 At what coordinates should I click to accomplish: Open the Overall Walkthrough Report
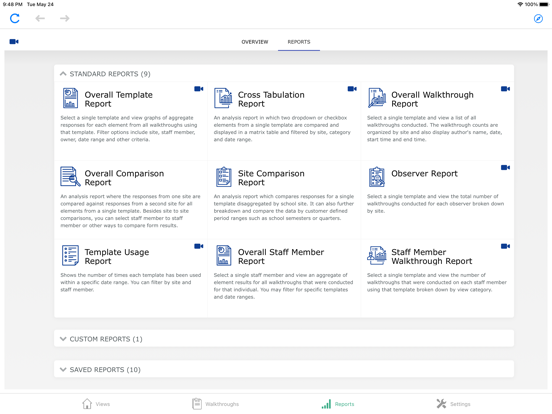tap(432, 99)
